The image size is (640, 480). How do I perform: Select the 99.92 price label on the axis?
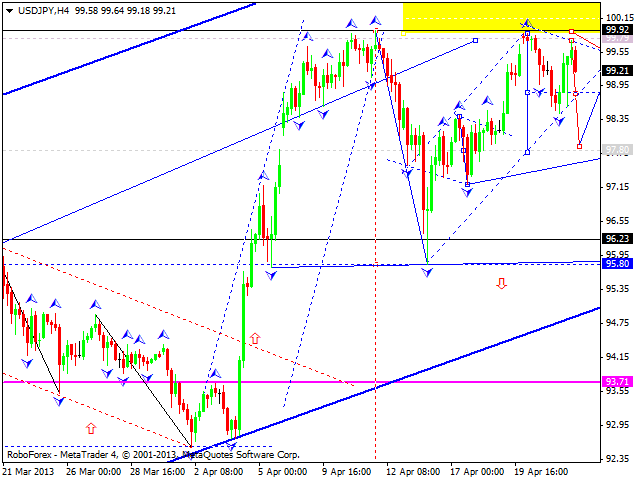tap(617, 31)
